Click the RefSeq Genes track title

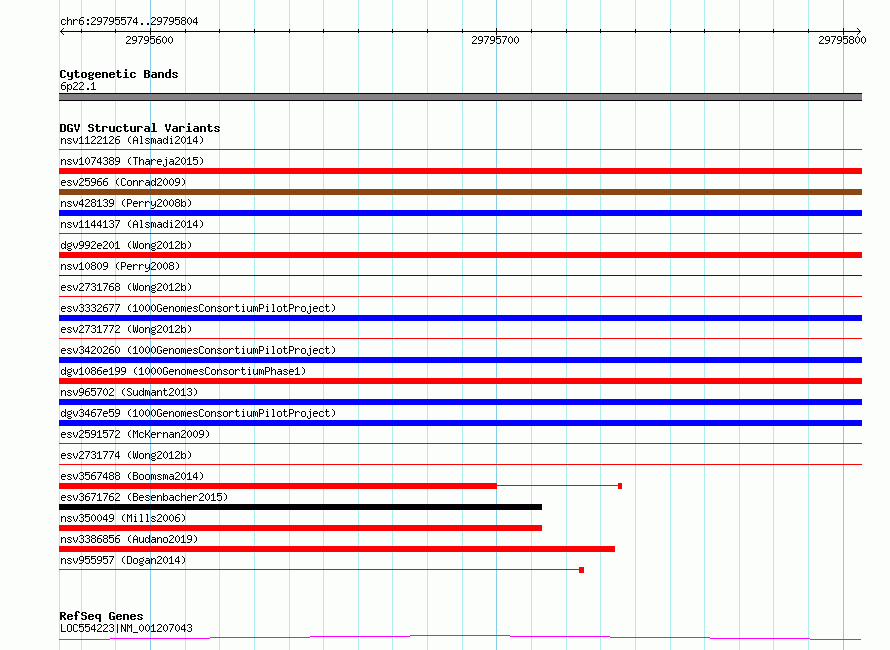[x=101, y=616]
